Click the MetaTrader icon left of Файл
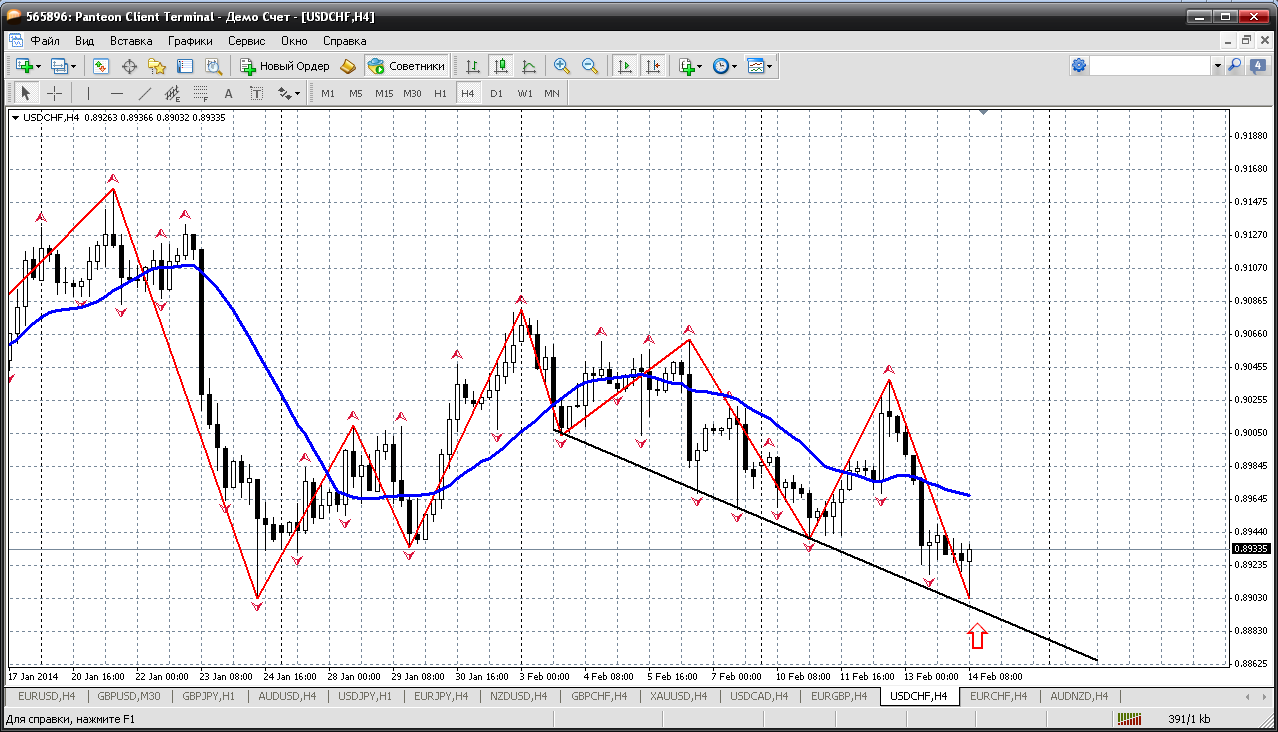 (x=16, y=41)
